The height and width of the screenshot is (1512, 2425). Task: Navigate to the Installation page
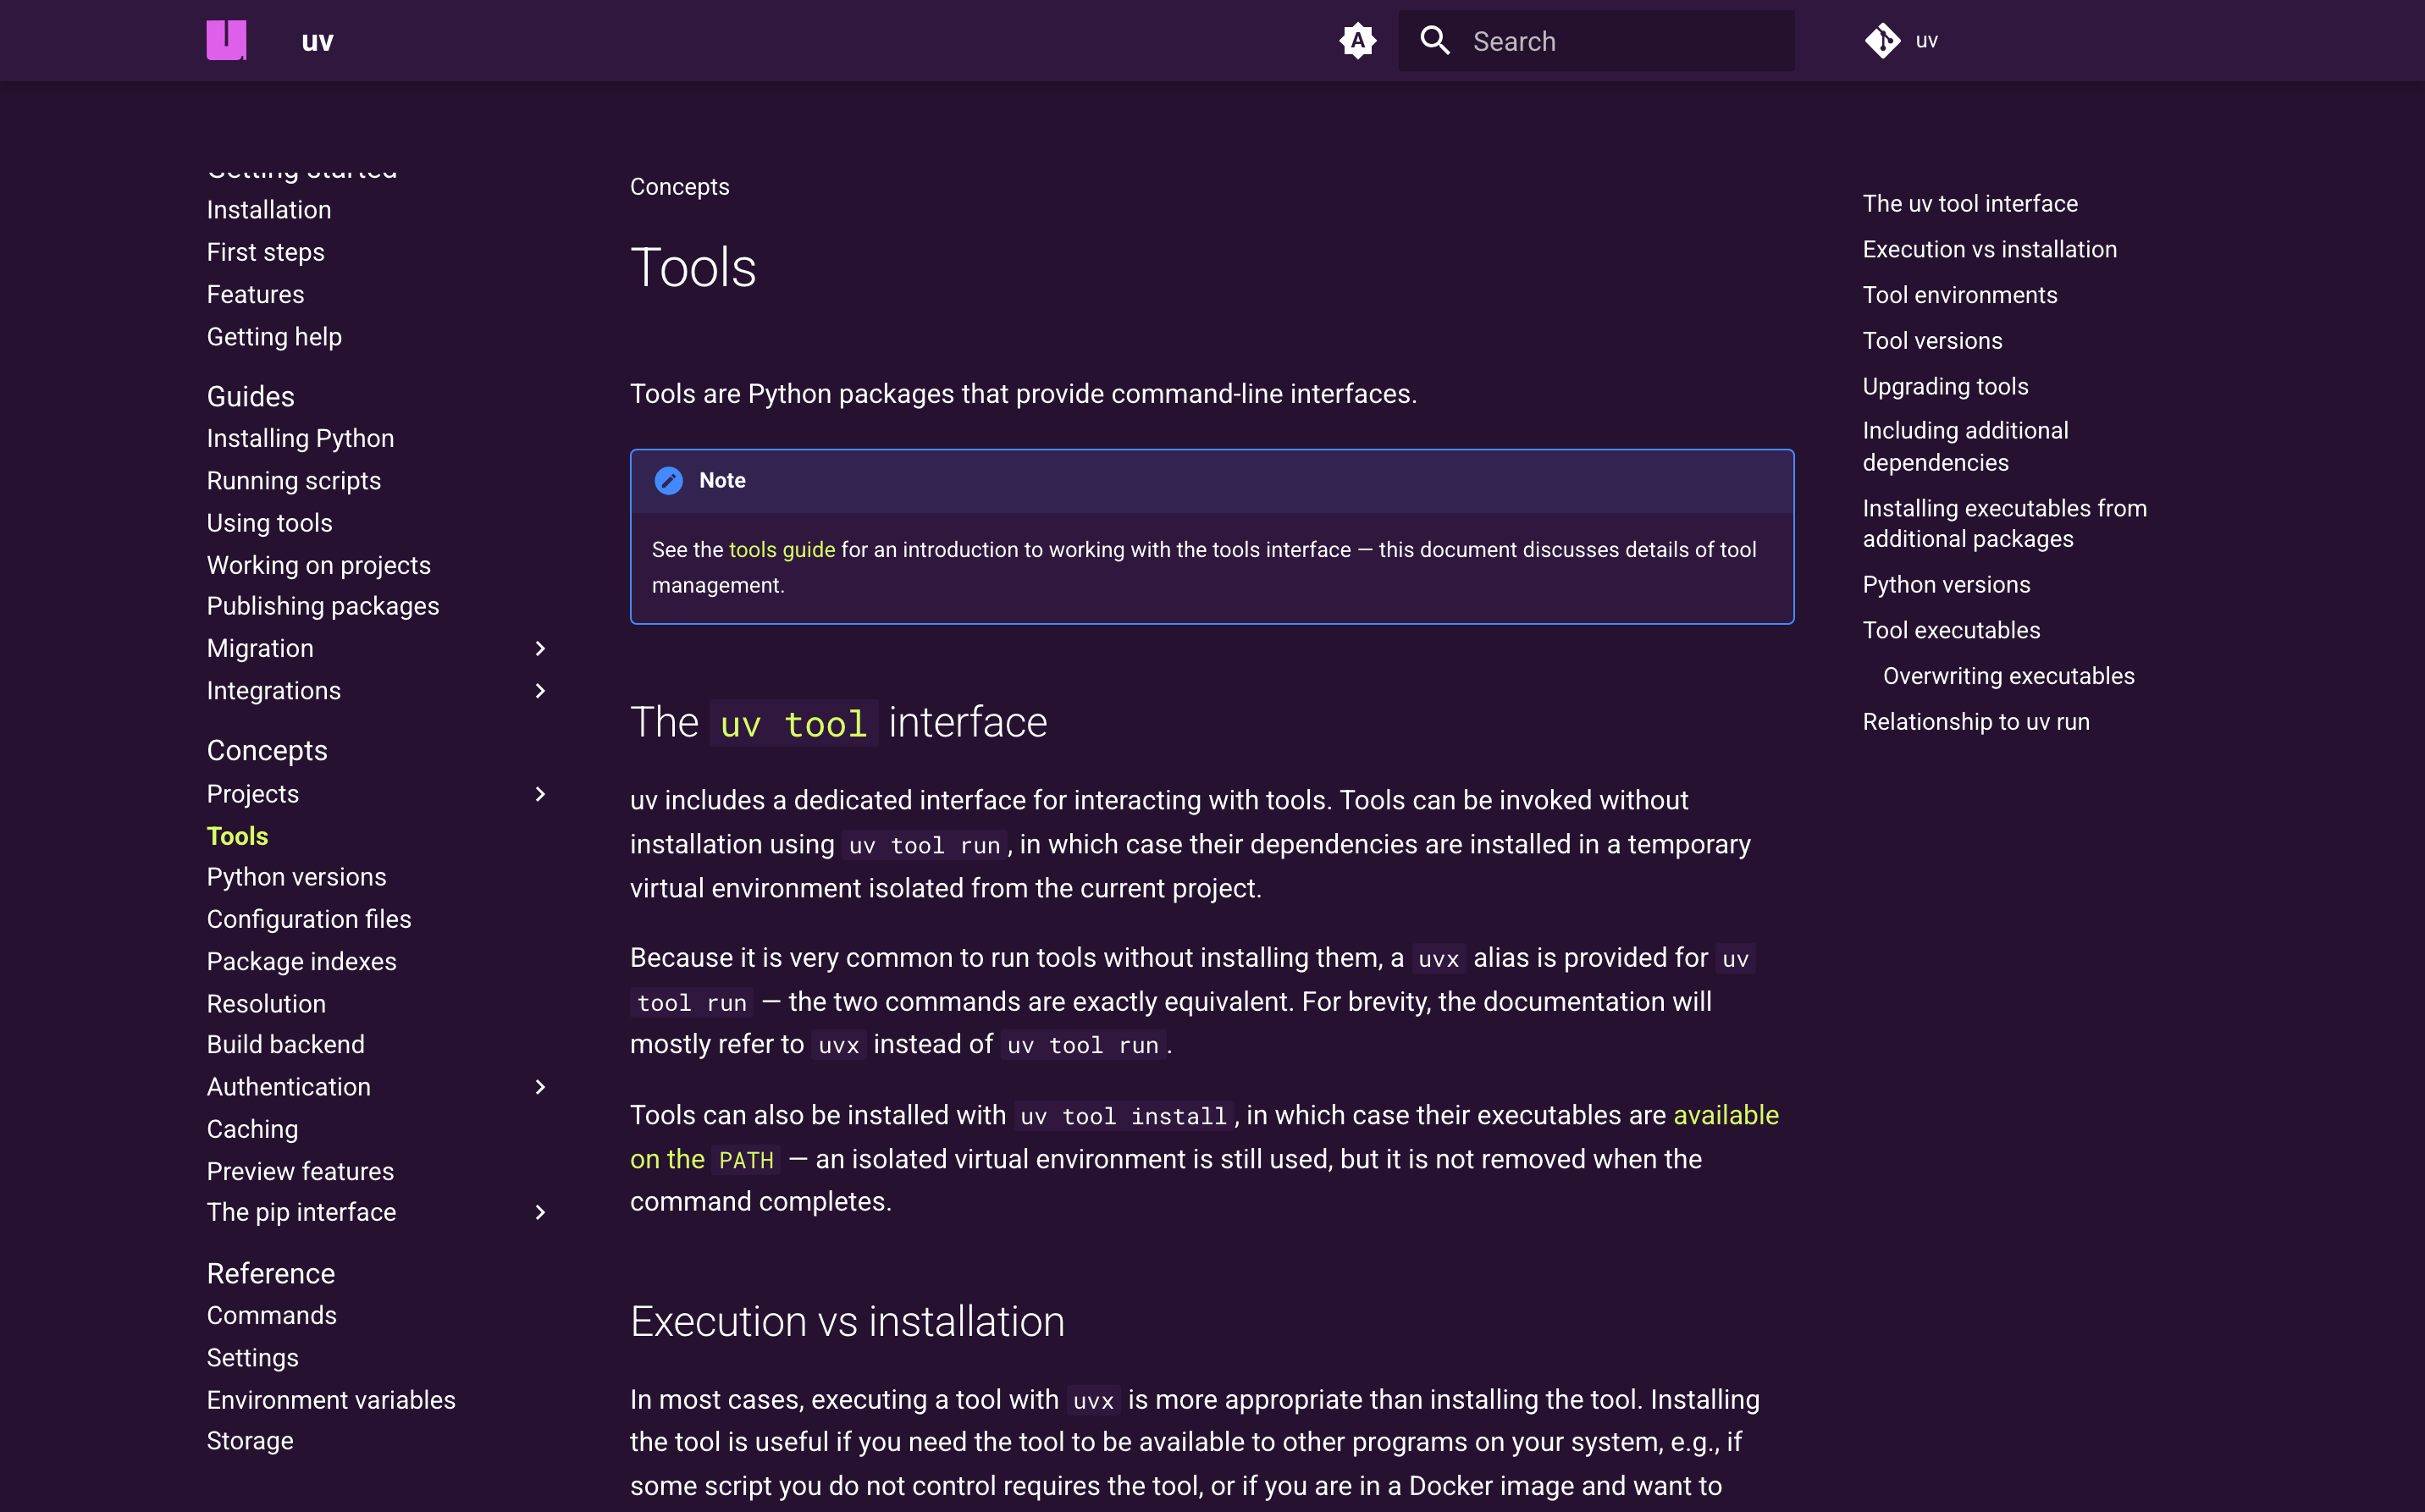pyautogui.click(x=268, y=210)
